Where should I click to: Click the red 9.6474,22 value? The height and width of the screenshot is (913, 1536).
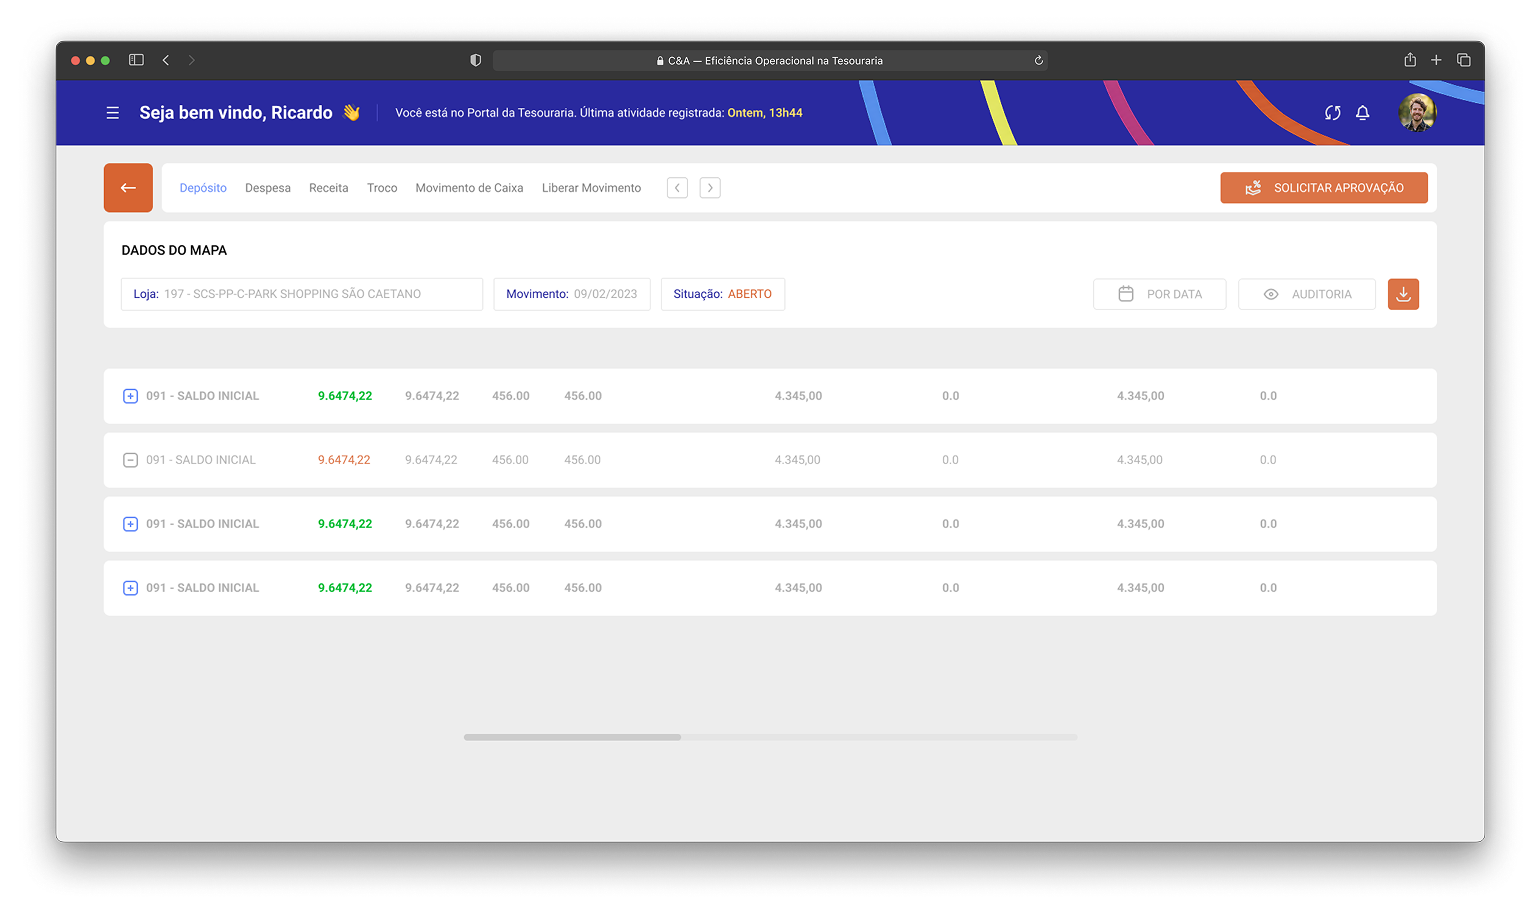(x=344, y=460)
